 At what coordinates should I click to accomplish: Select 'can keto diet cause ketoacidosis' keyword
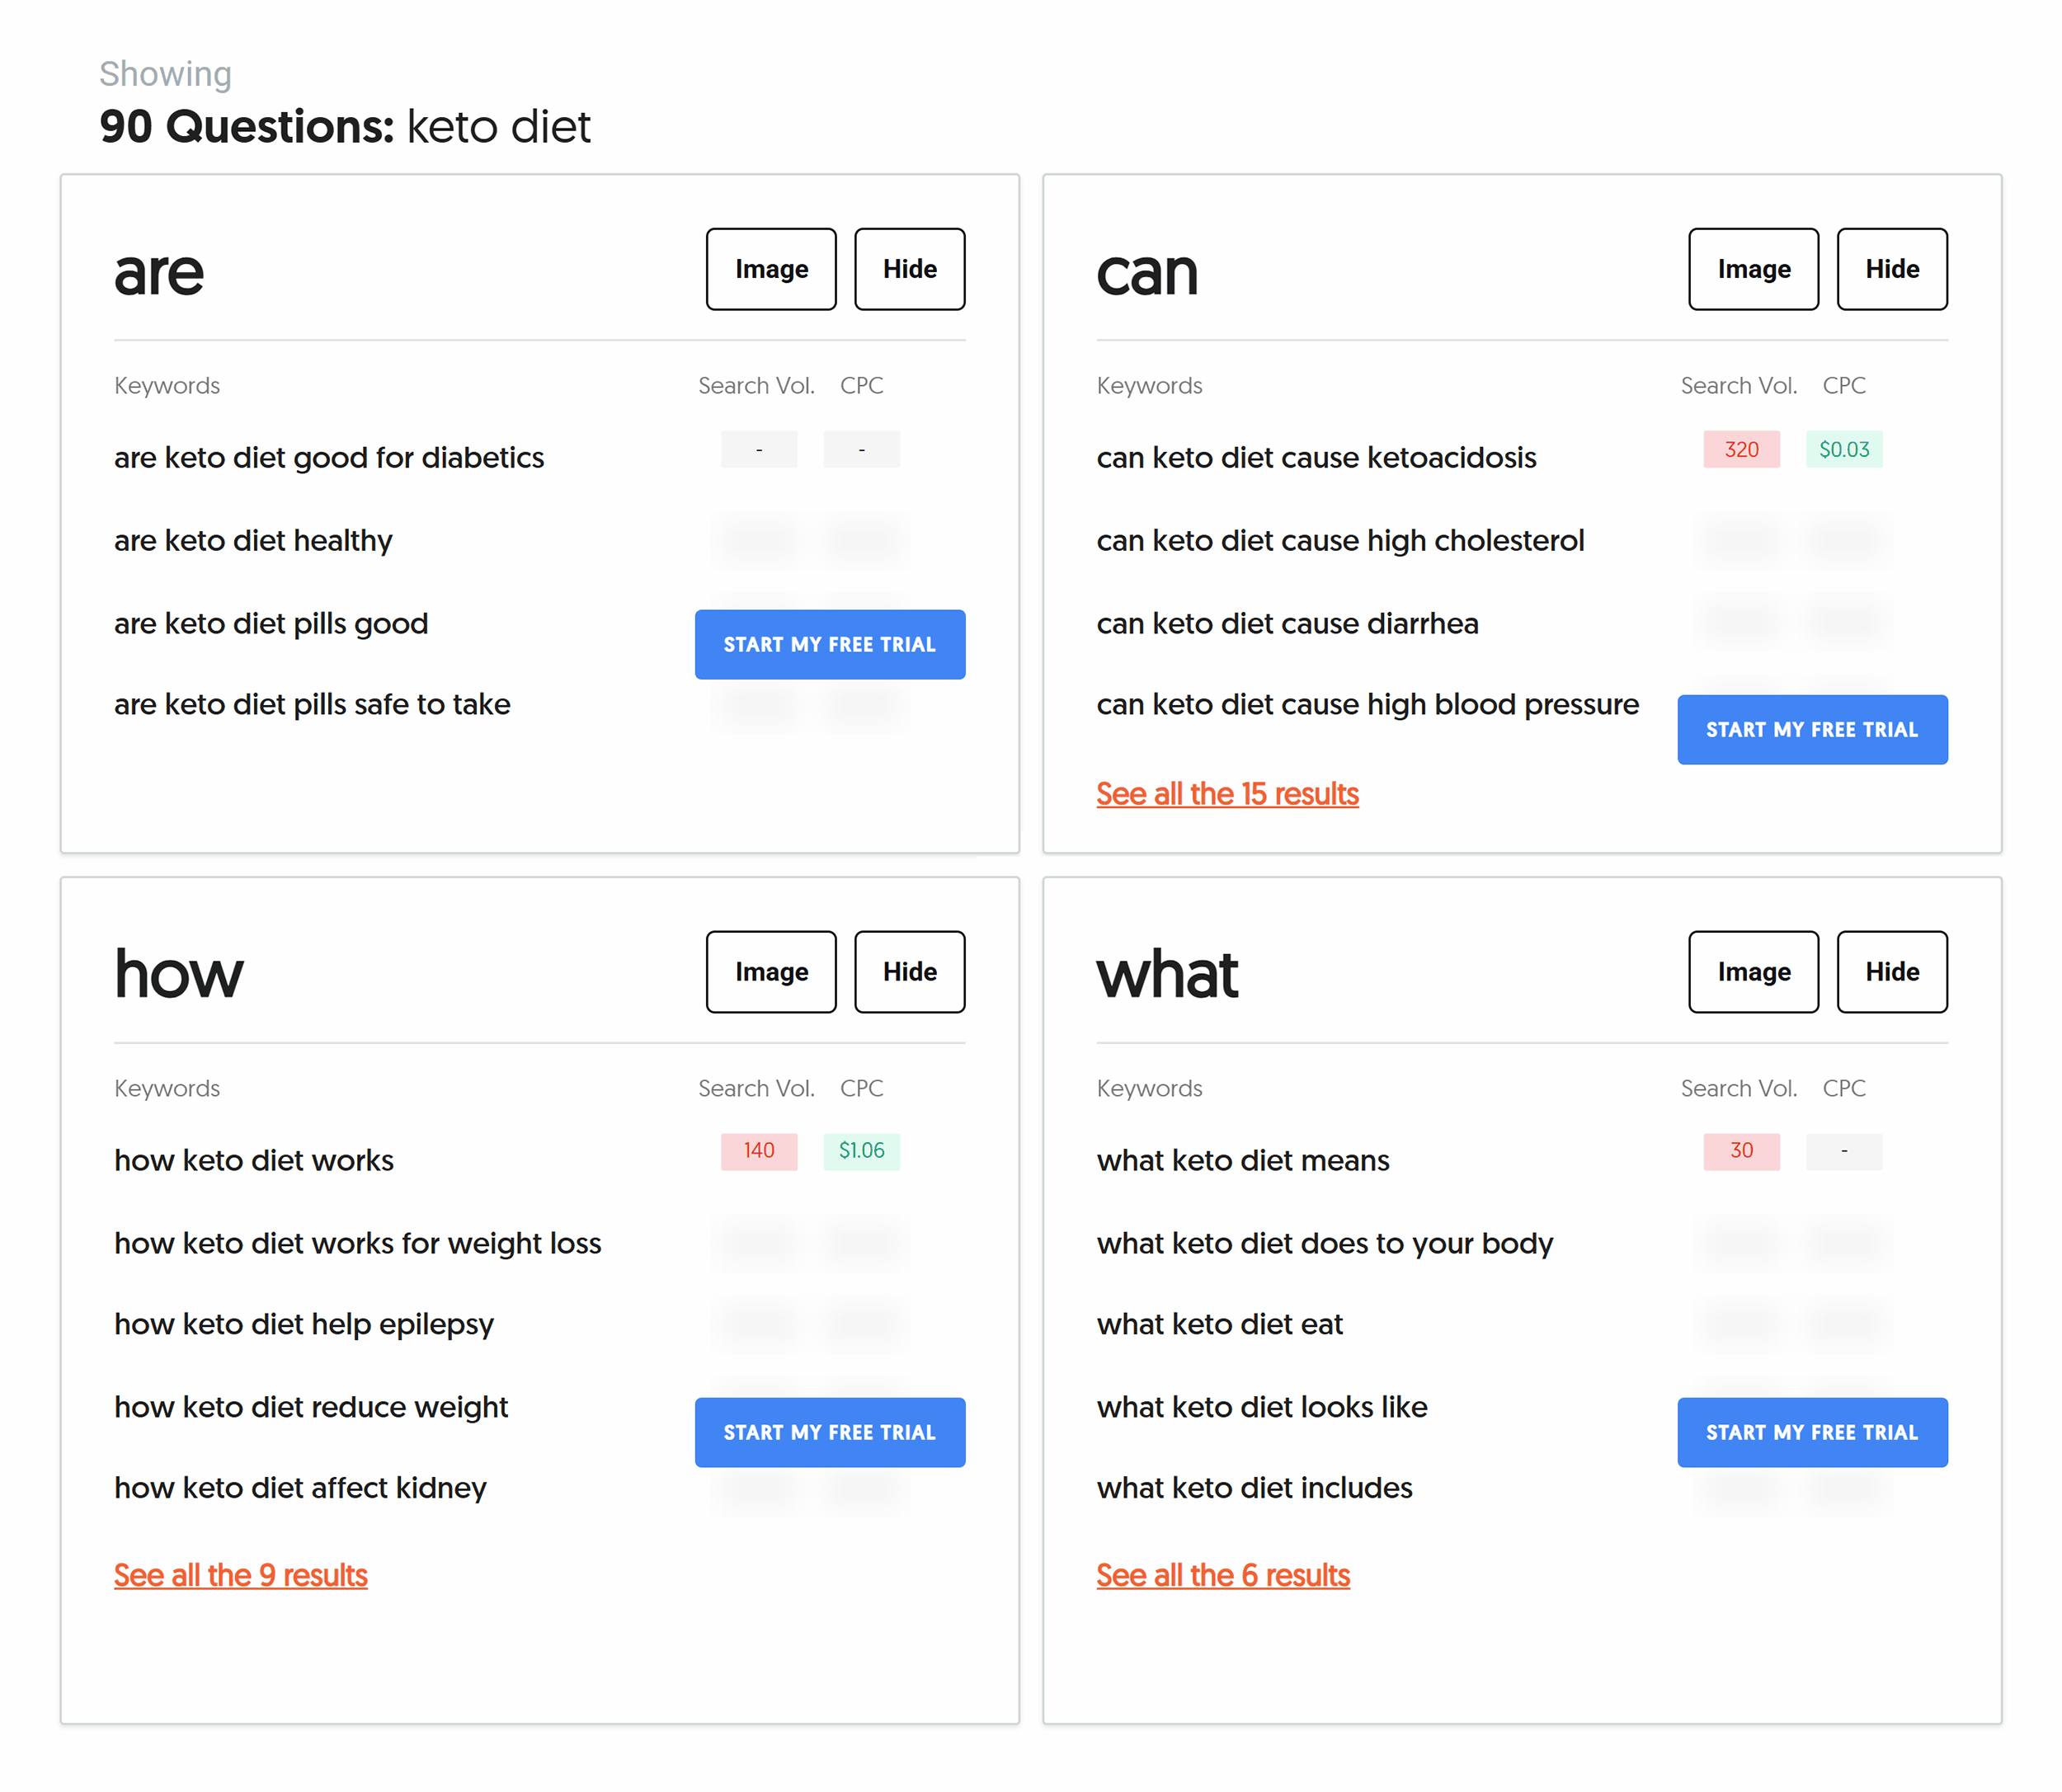click(x=1316, y=457)
